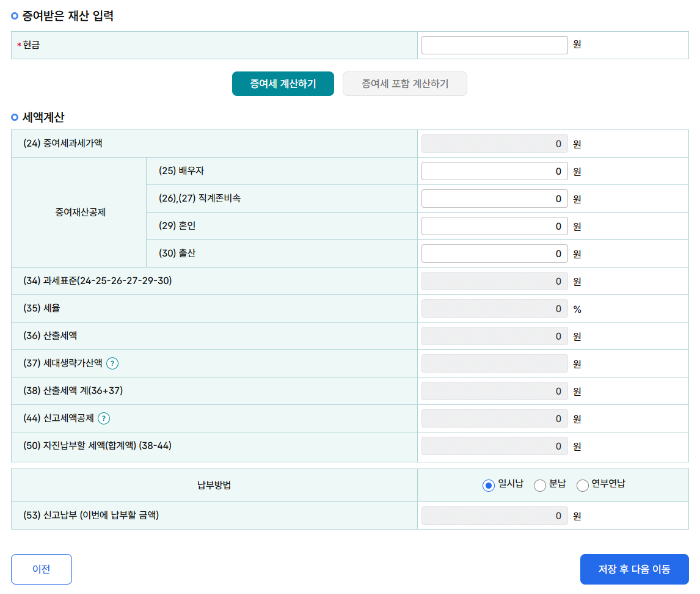Click the (53) 신고납부 (이번에 납부할 금액) label
This screenshot has height=594, width=700.
[x=91, y=515]
